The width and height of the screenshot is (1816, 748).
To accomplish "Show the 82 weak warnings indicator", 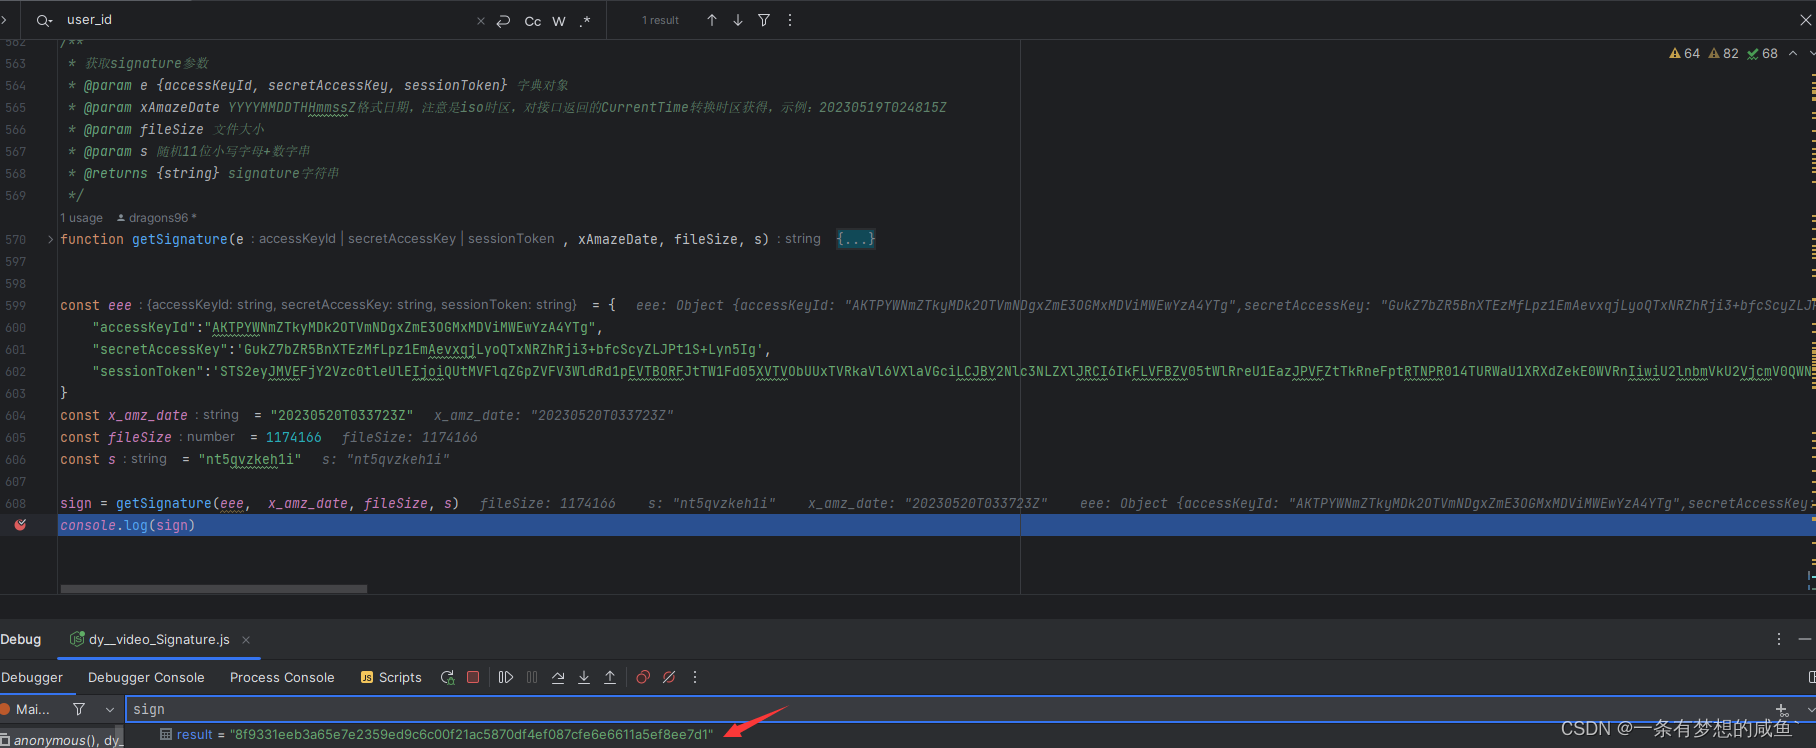I will click(x=1724, y=54).
